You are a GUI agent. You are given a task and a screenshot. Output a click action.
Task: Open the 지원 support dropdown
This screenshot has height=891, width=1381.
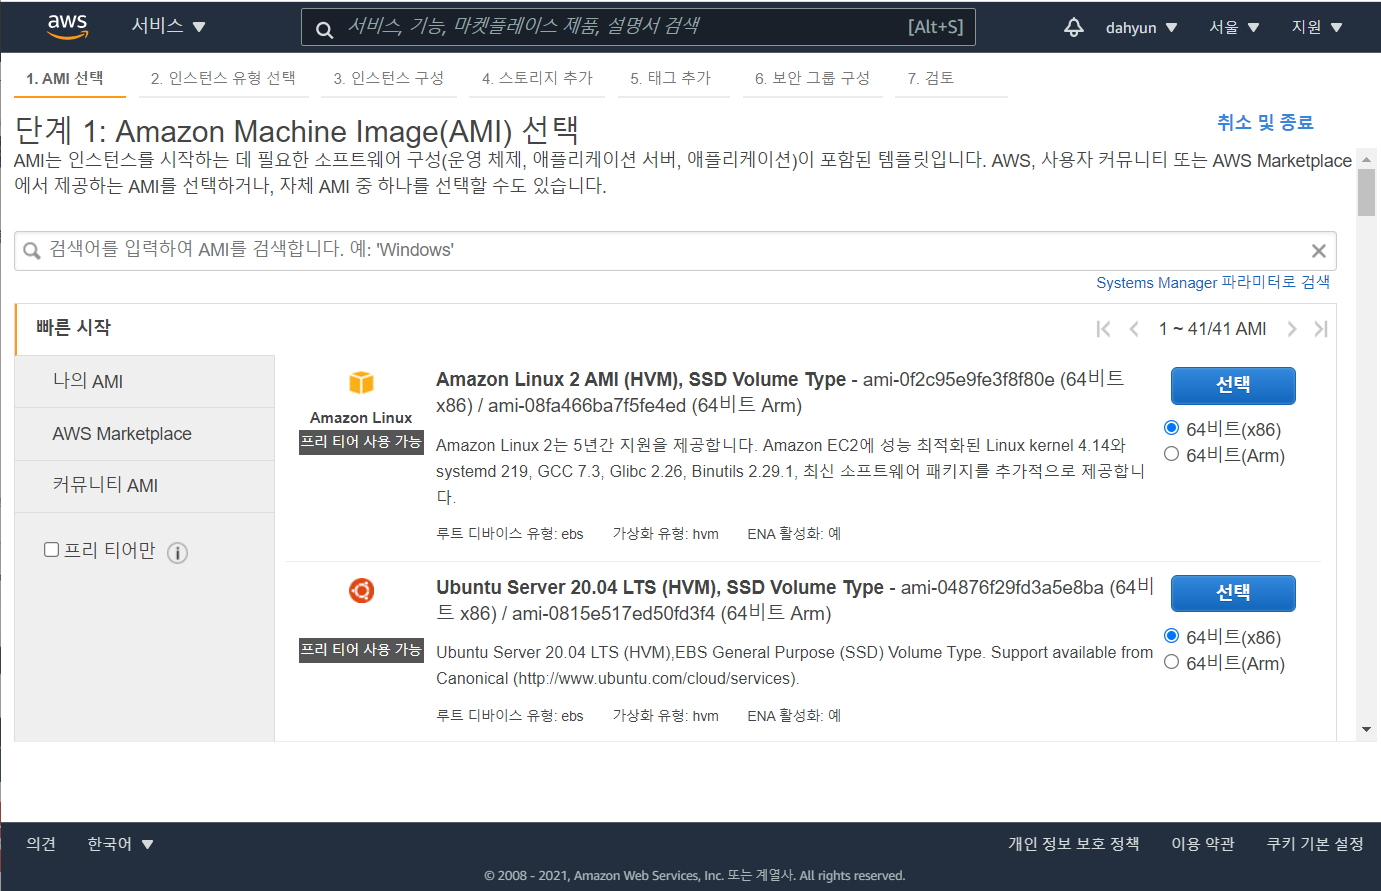click(1317, 28)
